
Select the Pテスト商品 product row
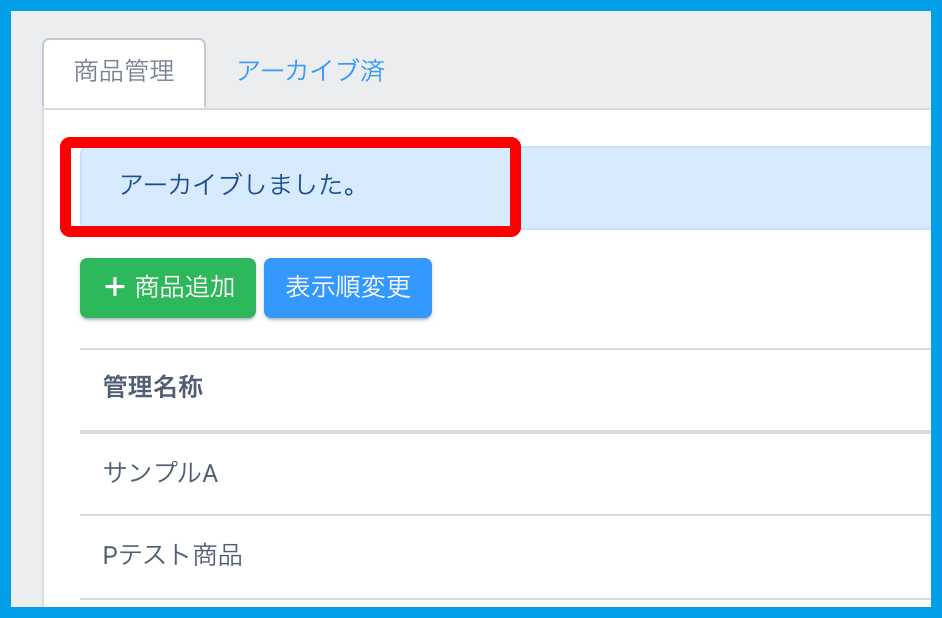(172, 555)
